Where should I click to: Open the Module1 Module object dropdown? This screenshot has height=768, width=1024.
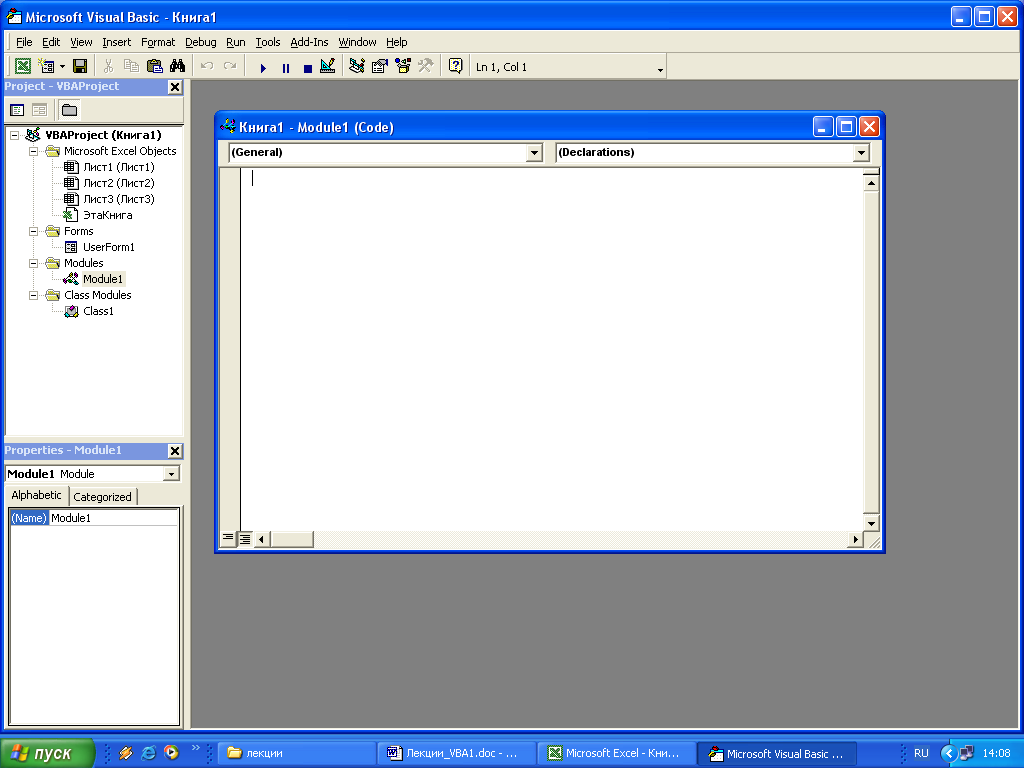[172, 474]
